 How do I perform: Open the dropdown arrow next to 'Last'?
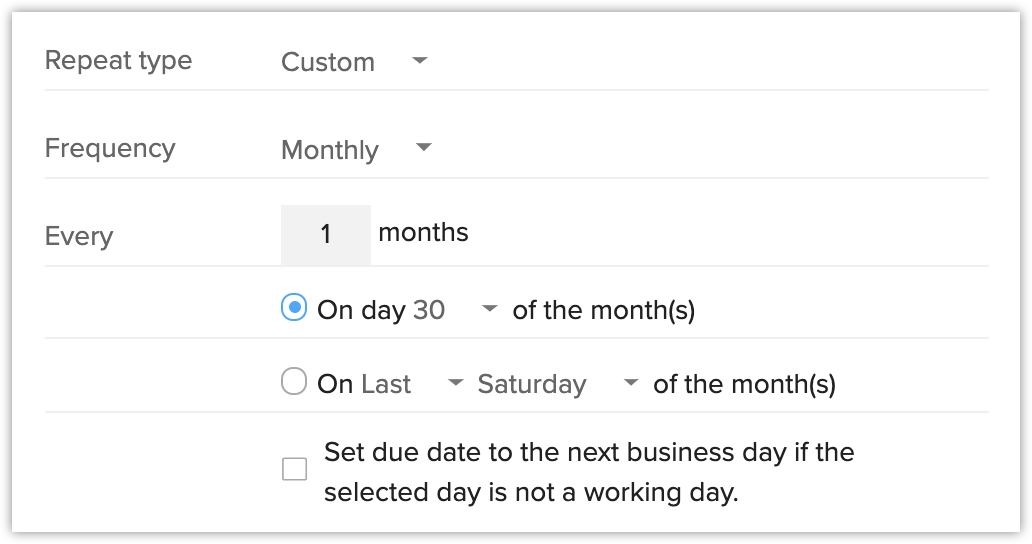click(455, 383)
